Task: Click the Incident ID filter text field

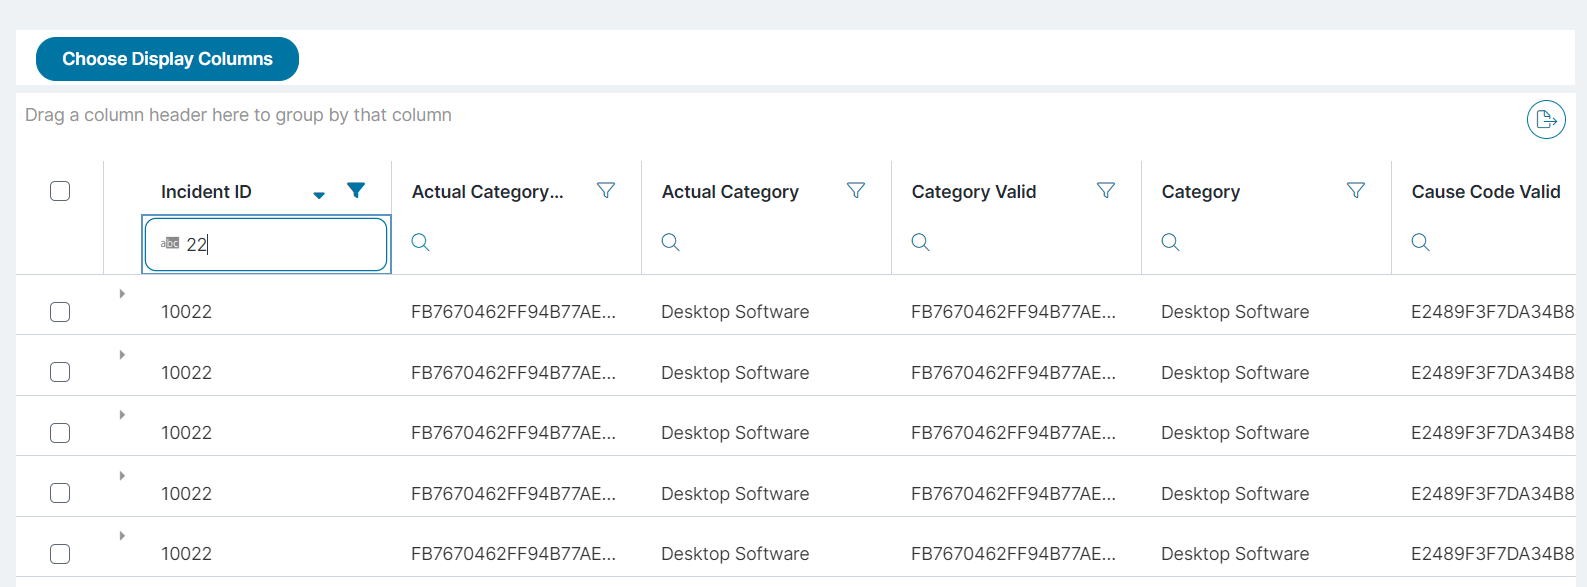Action: click(280, 244)
